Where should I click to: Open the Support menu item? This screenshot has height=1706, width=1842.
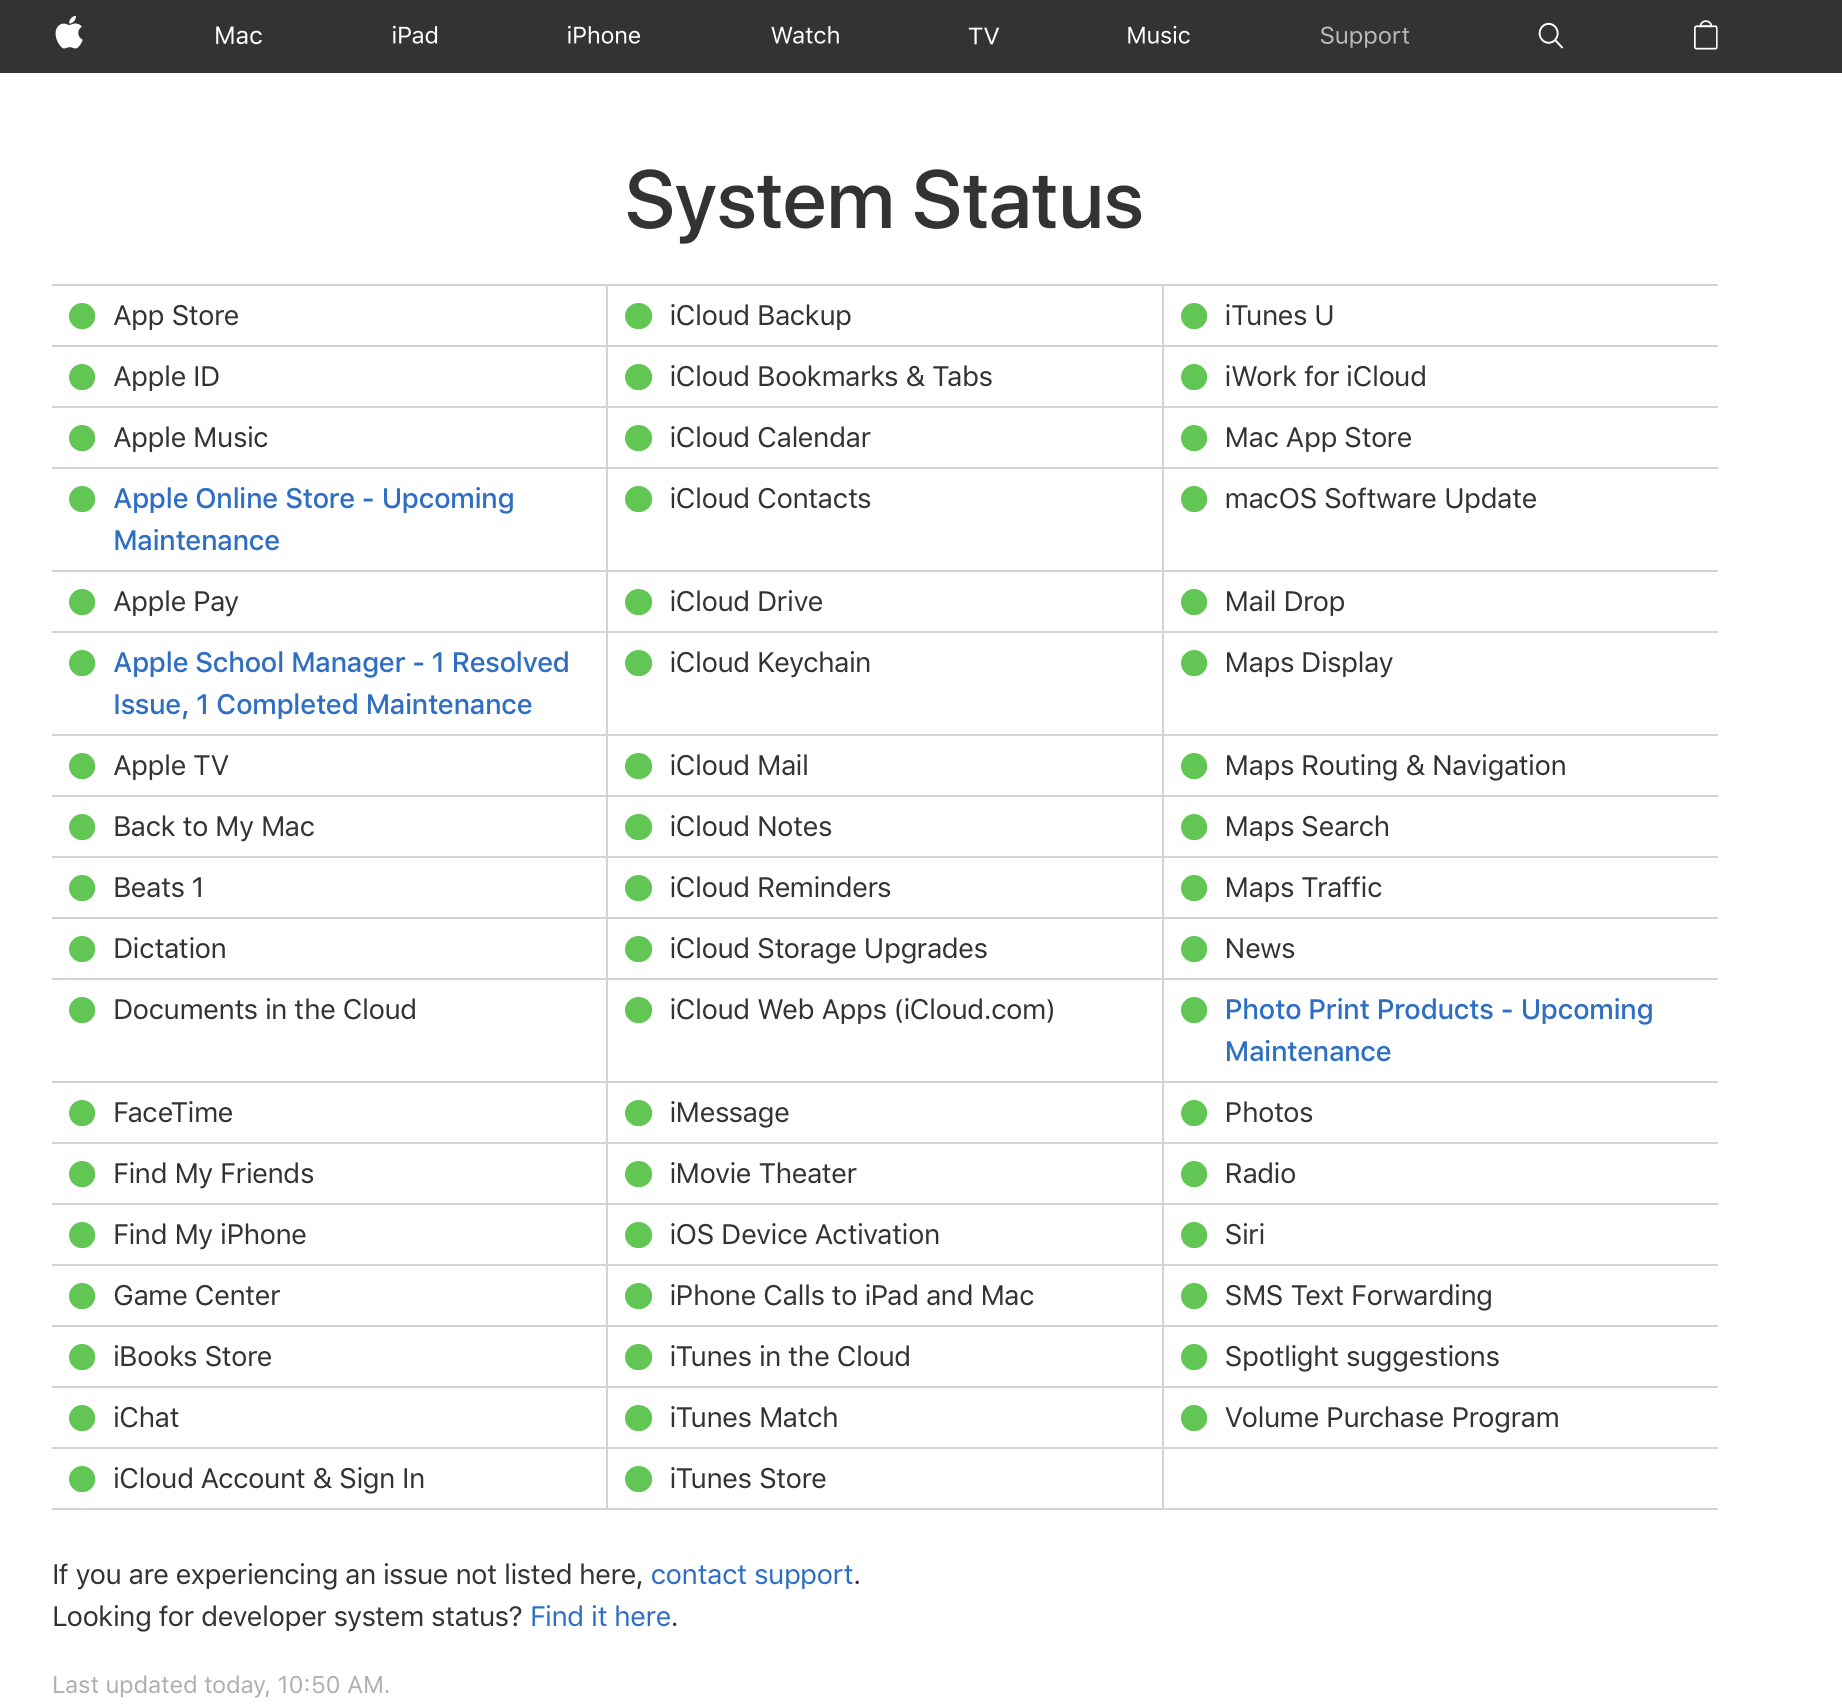pyautogui.click(x=1364, y=35)
